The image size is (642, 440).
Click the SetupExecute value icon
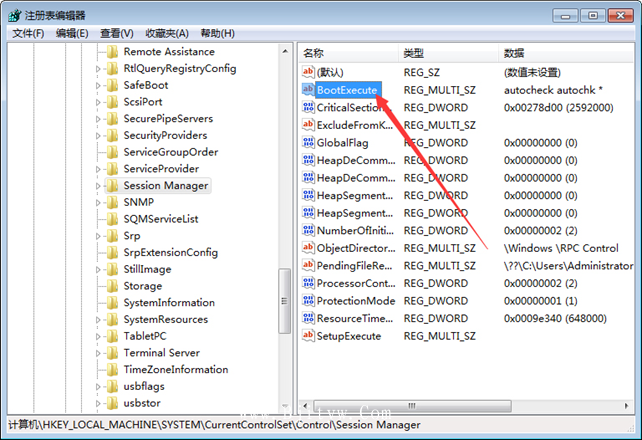pos(308,336)
